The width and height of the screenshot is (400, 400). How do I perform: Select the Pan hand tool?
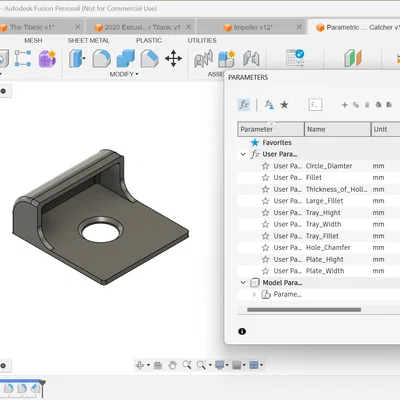click(172, 365)
